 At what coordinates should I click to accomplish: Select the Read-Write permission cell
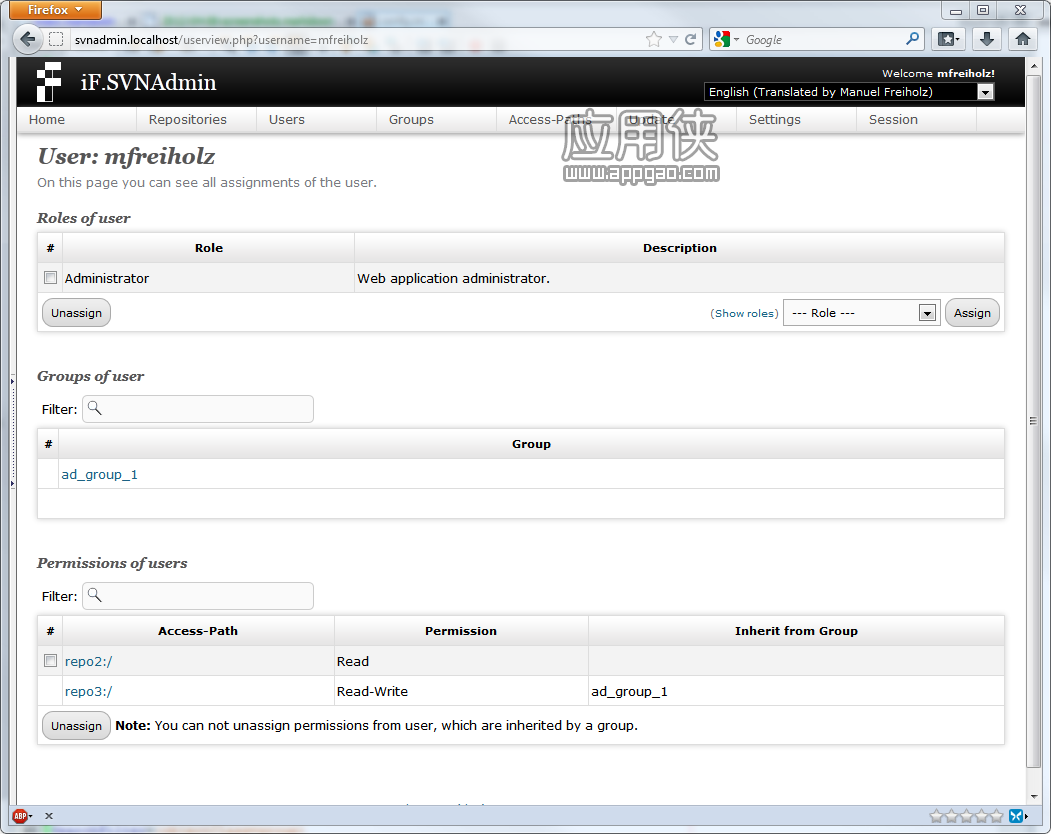tap(461, 691)
